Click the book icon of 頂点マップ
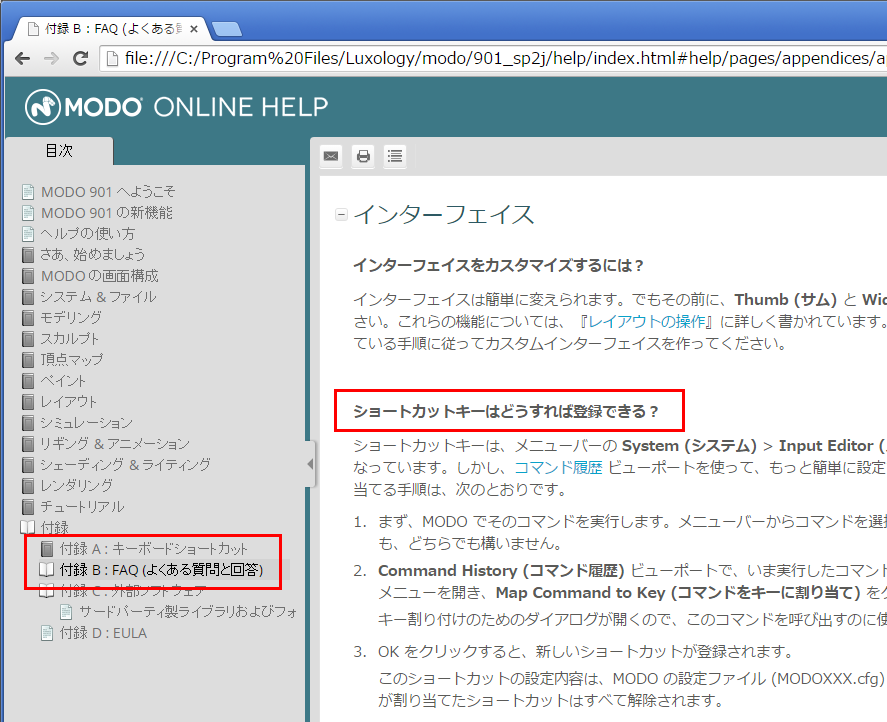 click(x=28, y=359)
